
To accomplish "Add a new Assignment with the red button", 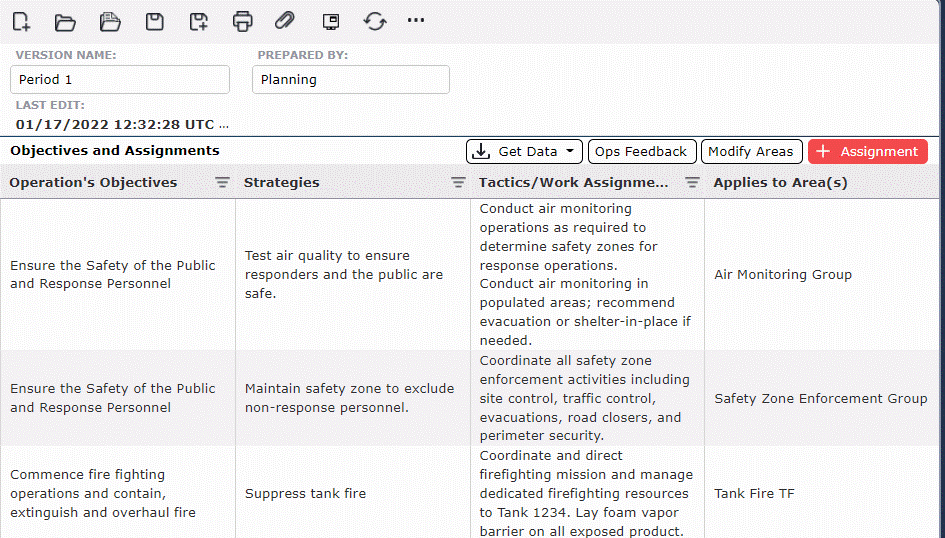I will tap(867, 152).
